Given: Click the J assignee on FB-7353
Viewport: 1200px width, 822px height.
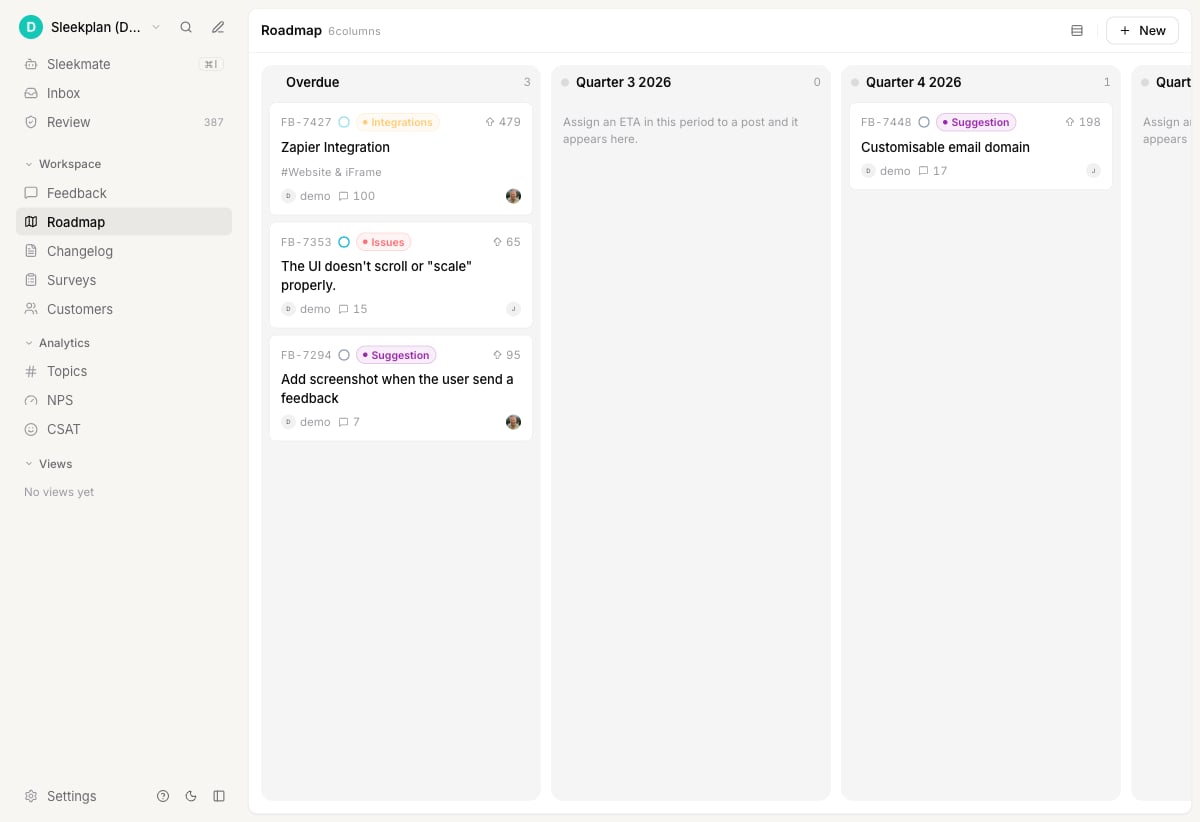Looking at the screenshot, I should click(513, 309).
